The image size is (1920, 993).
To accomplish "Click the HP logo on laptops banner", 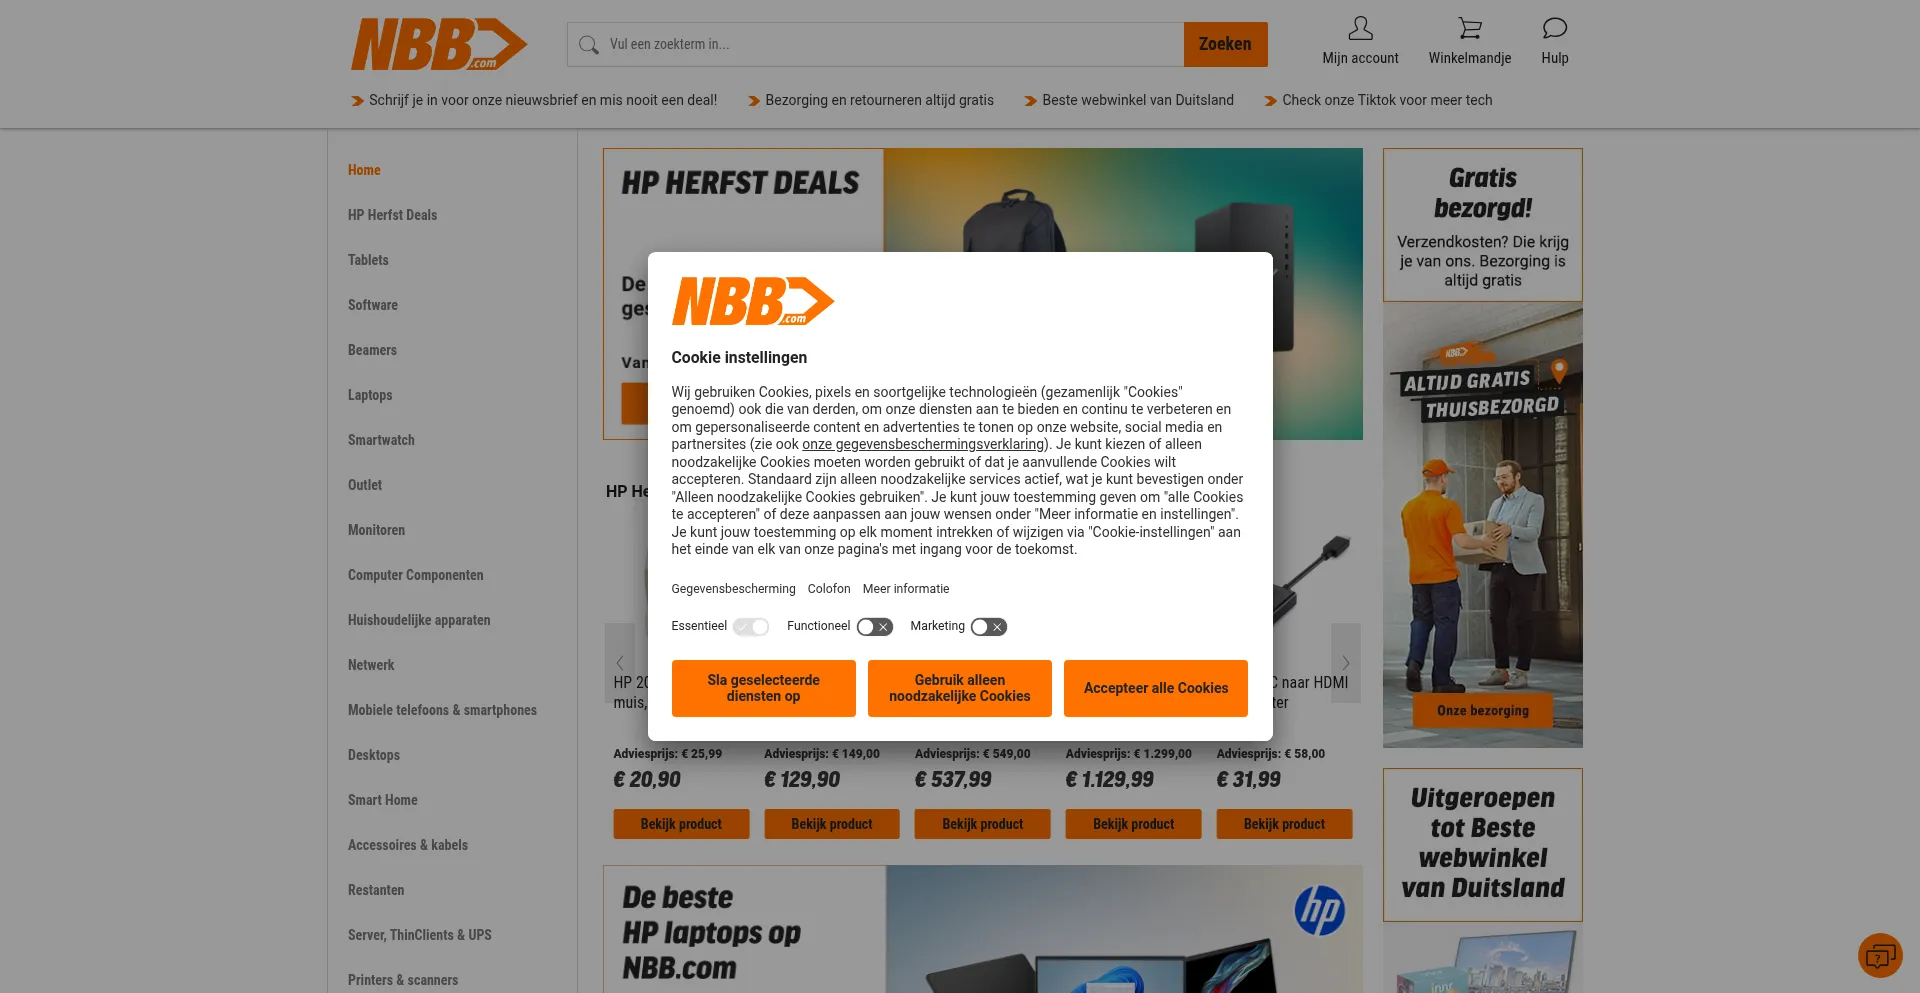I will pos(1319,910).
